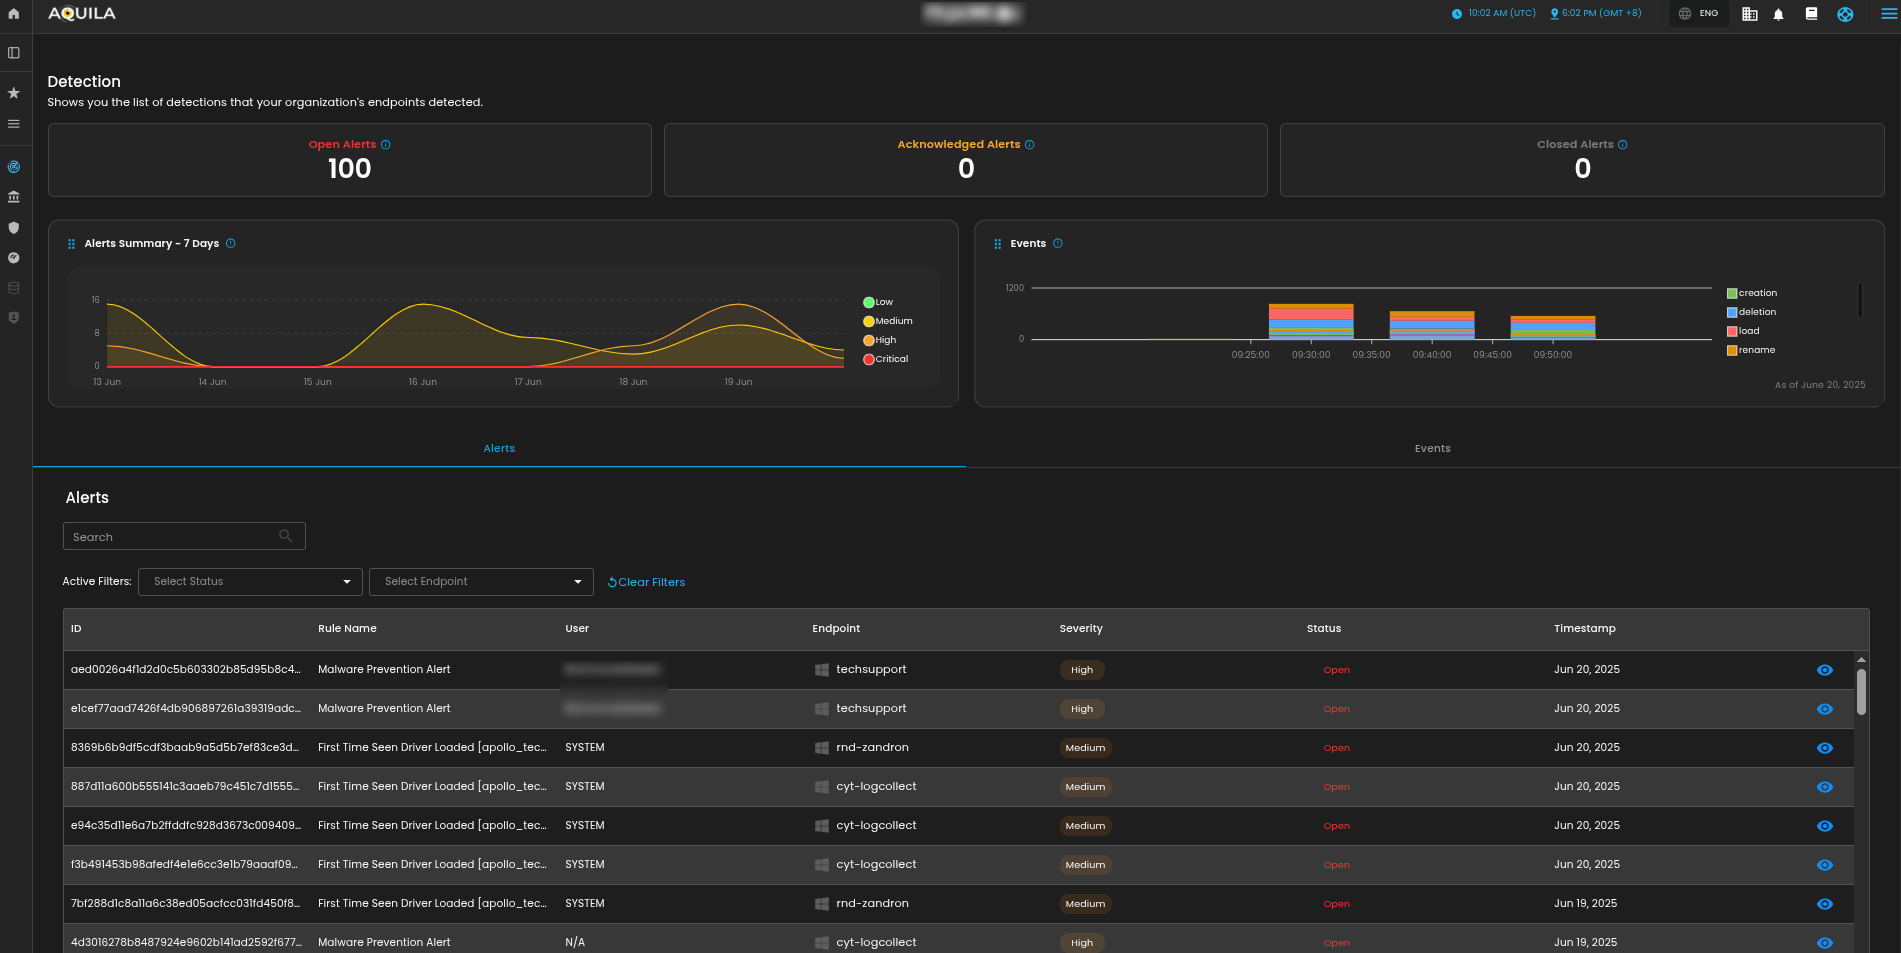Image resolution: width=1901 pixels, height=953 pixels.
Task: Expand the Select Endpoint dropdown
Action: [481, 582]
